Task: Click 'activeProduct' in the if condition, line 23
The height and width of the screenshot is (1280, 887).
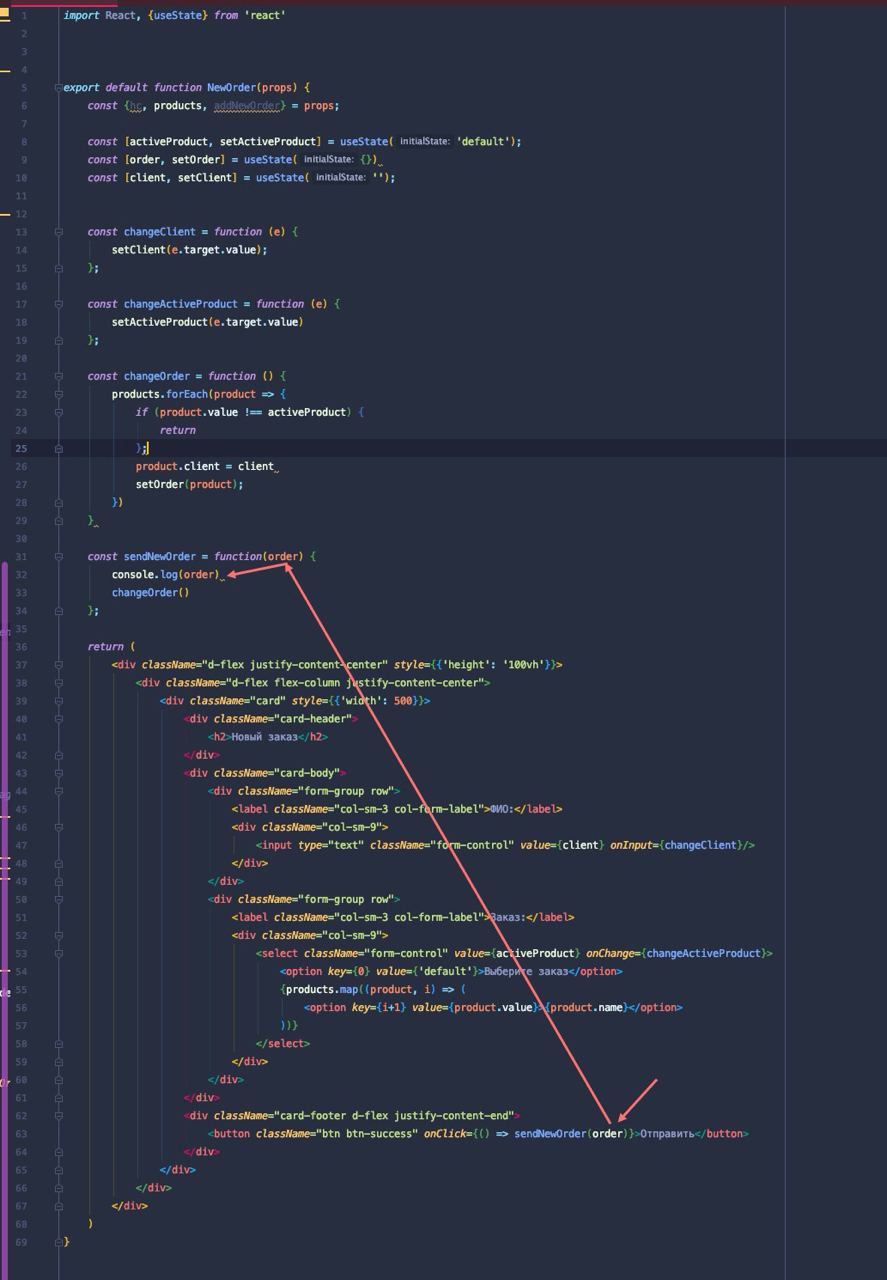Action: click(309, 412)
